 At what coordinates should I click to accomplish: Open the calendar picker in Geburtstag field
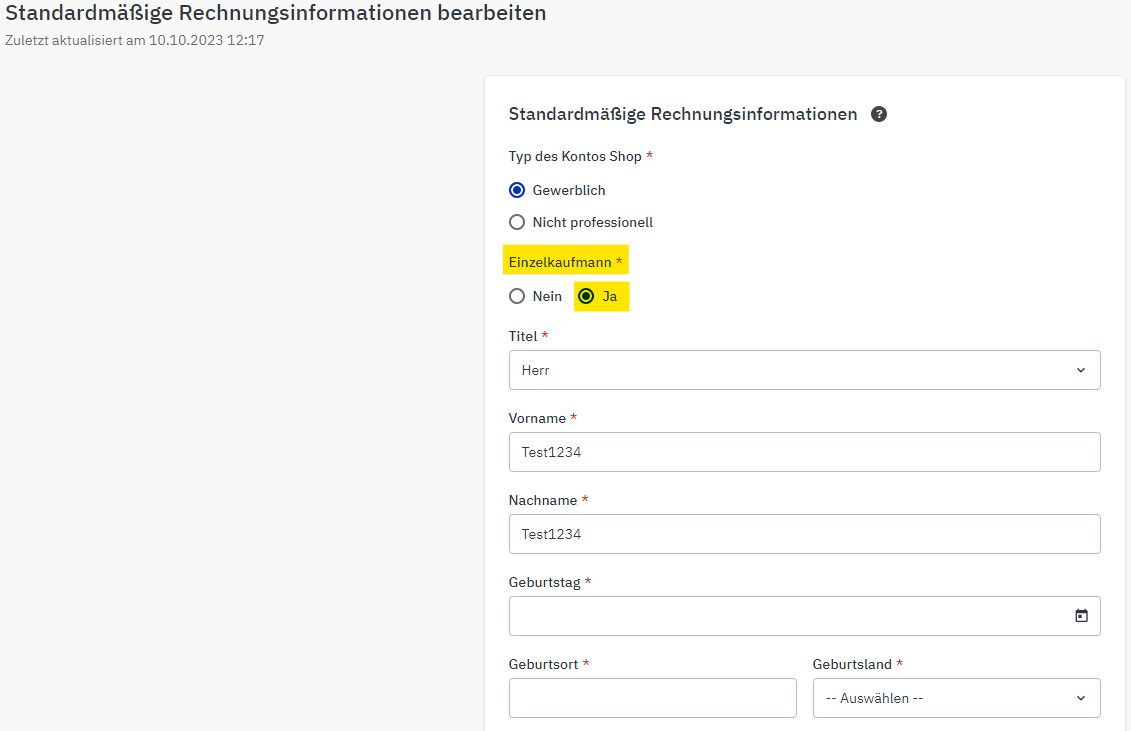click(1081, 616)
